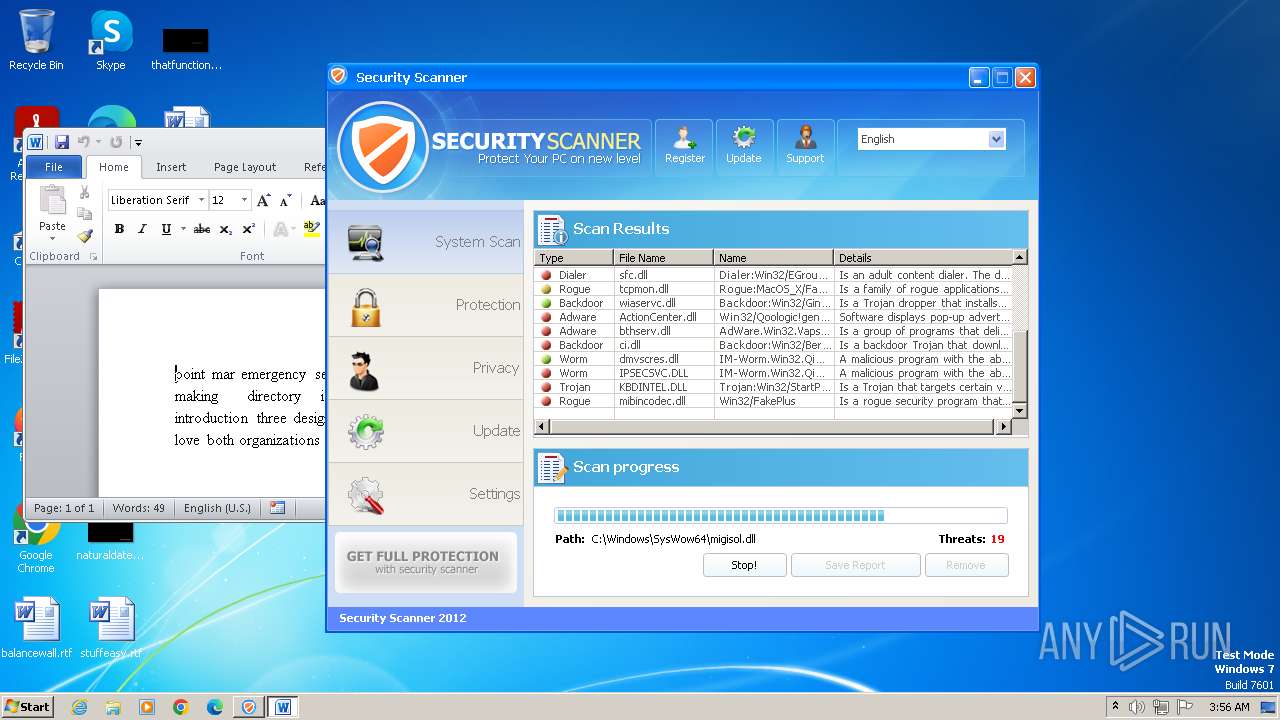1280x720 pixels.
Task: Click the text highlight color button in Word
Action: click(311, 229)
